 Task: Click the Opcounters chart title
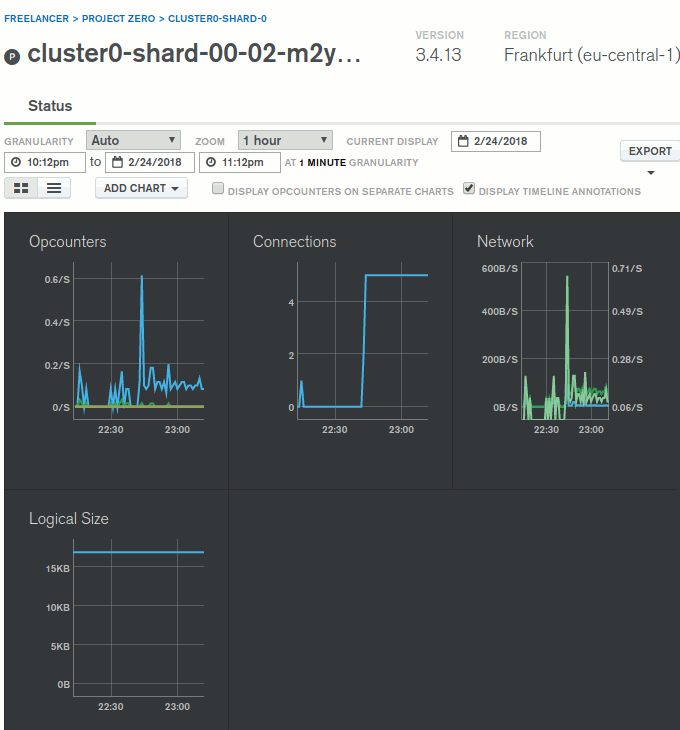pyautogui.click(x=67, y=242)
